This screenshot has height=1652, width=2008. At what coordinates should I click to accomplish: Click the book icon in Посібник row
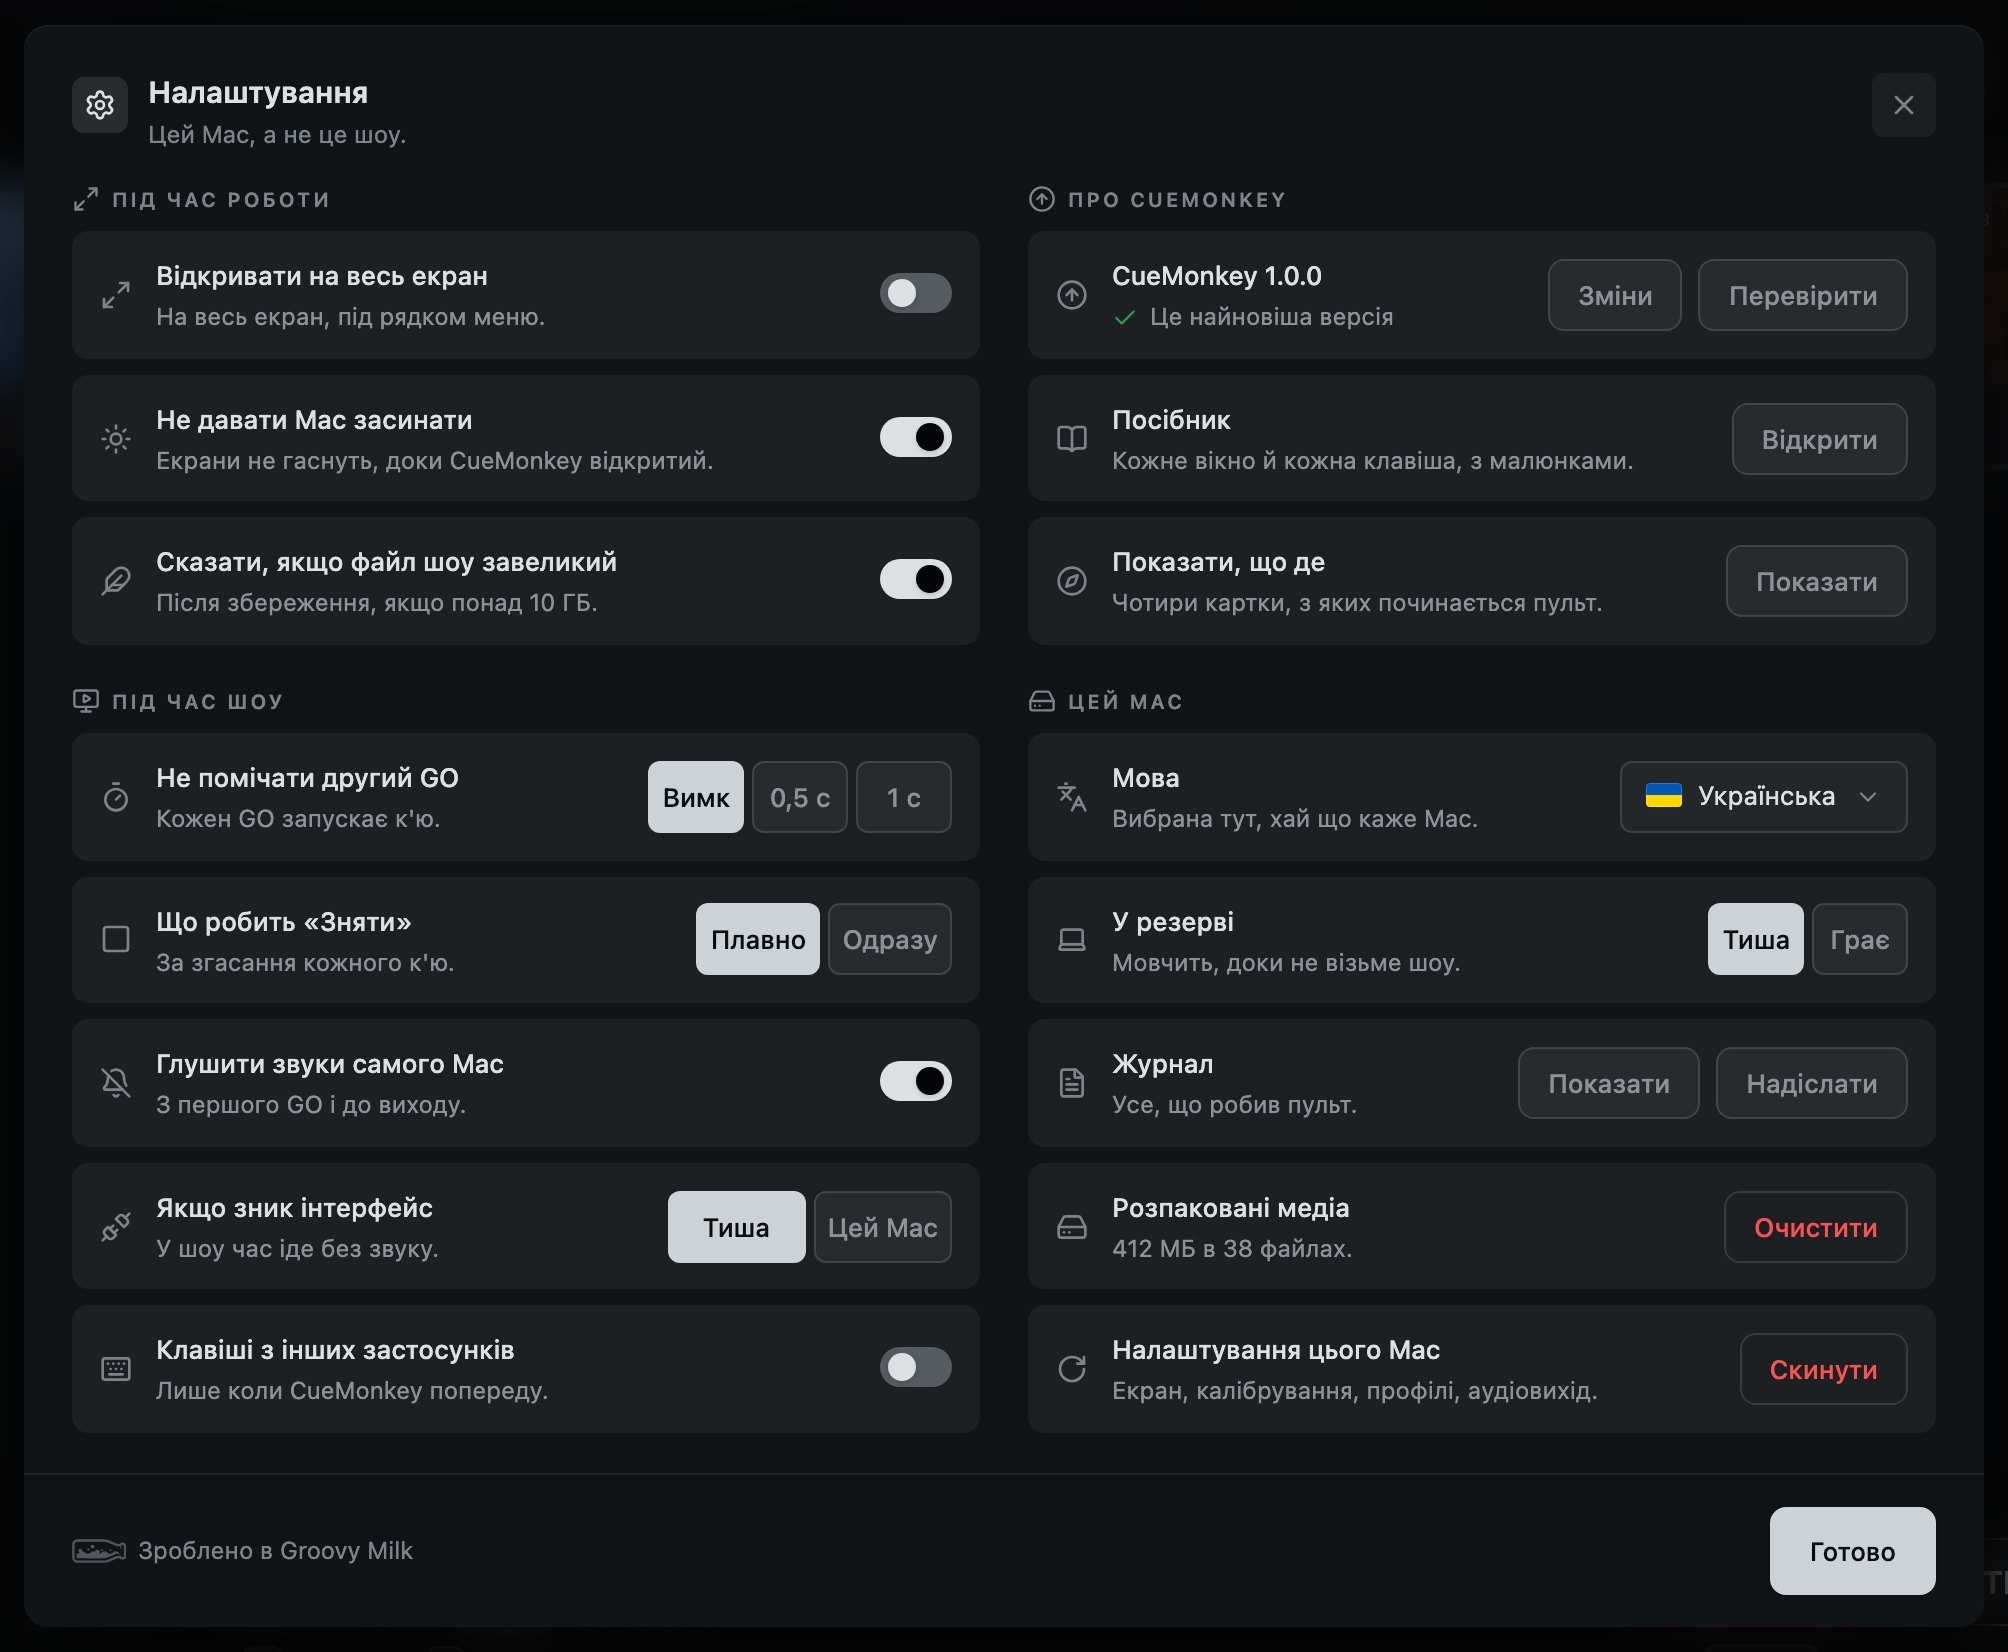pos(1072,439)
